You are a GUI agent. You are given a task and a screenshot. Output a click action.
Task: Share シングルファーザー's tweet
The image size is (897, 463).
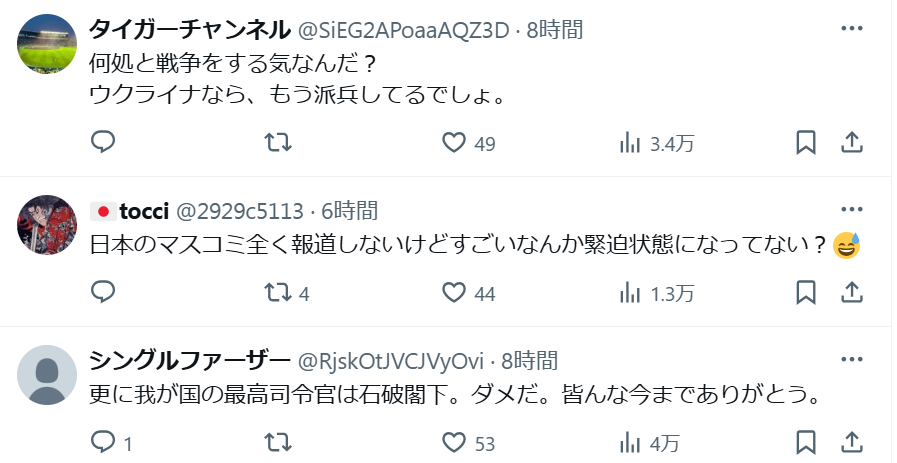click(852, 443)
